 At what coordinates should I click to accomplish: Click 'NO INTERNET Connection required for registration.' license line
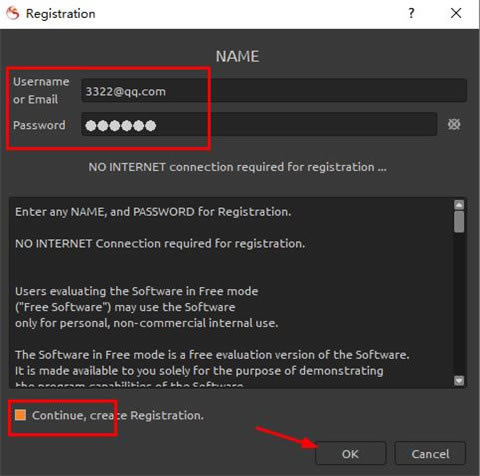point(160,243)
